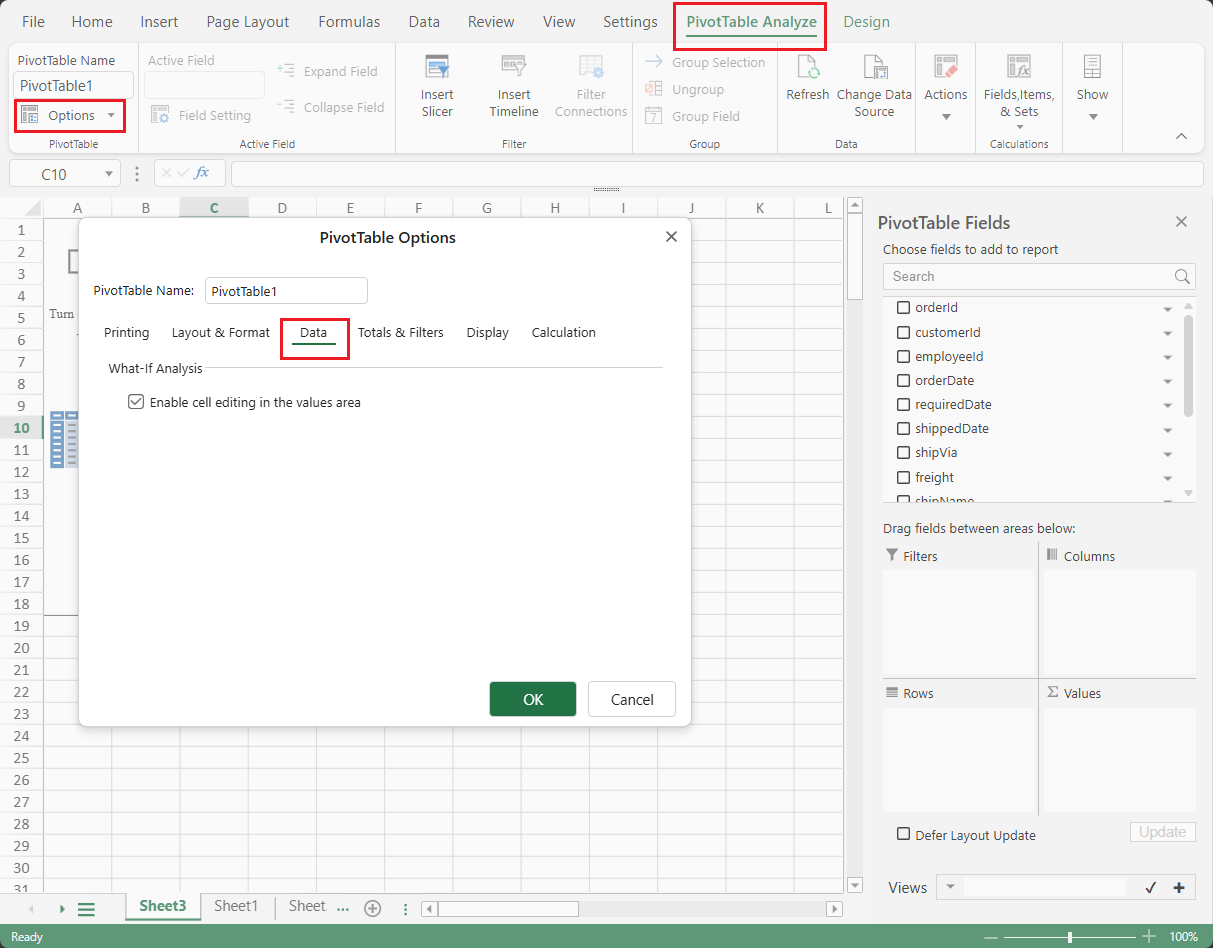
Task: Switch to the Formulas ribbon tab
Action: (349, 22)
